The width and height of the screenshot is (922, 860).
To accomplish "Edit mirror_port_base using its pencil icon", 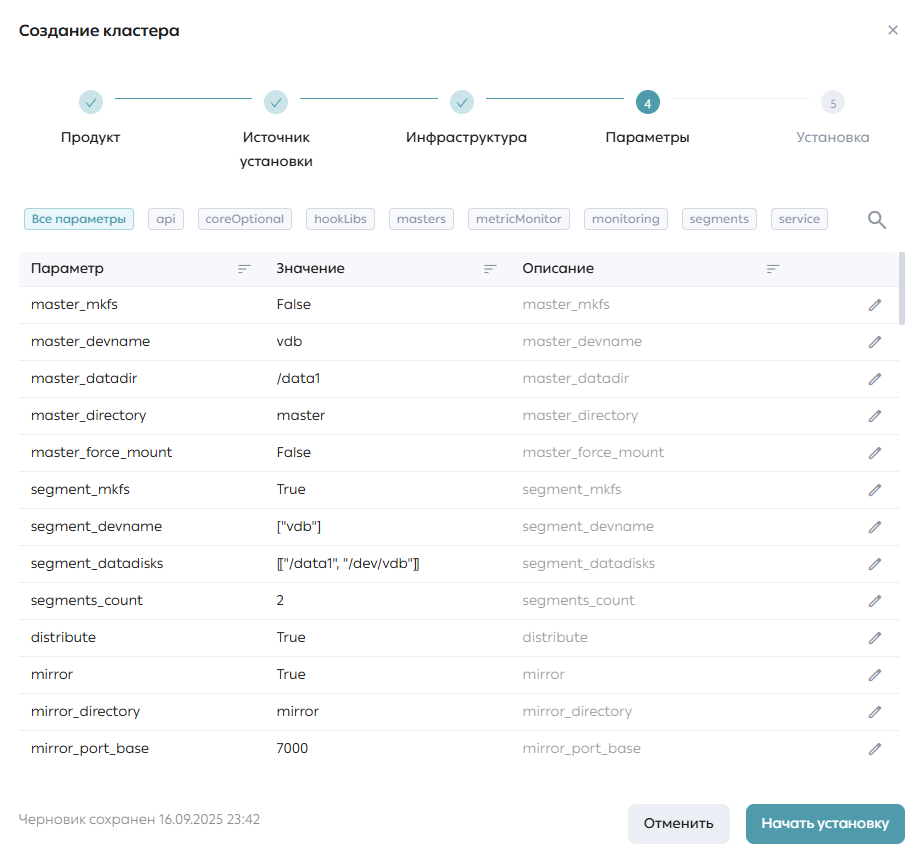I will pos(875,749).
